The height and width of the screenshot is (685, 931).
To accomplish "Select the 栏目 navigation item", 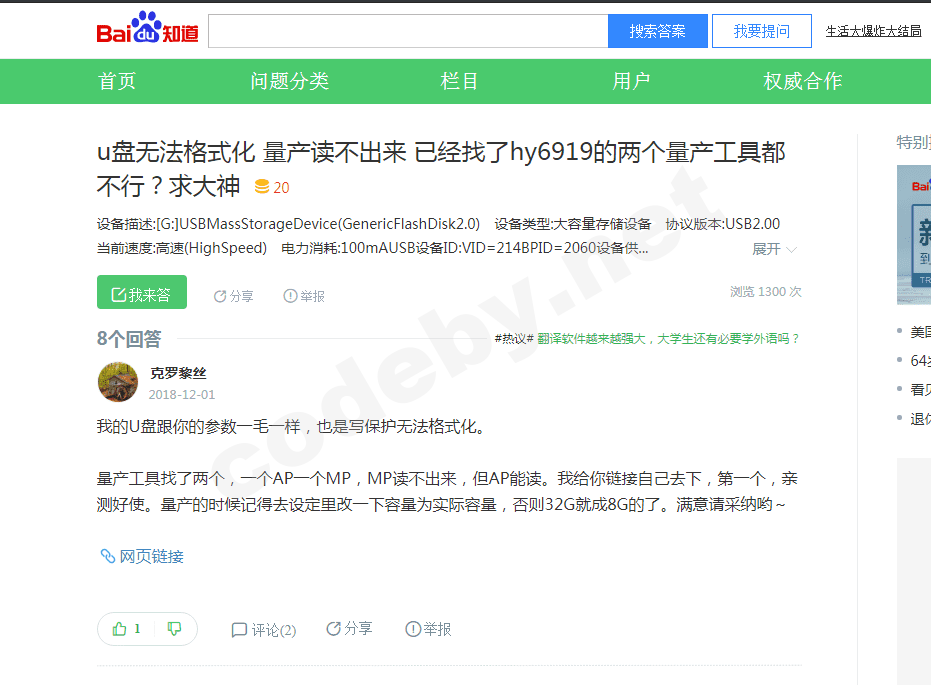I will tap(460, 81).
